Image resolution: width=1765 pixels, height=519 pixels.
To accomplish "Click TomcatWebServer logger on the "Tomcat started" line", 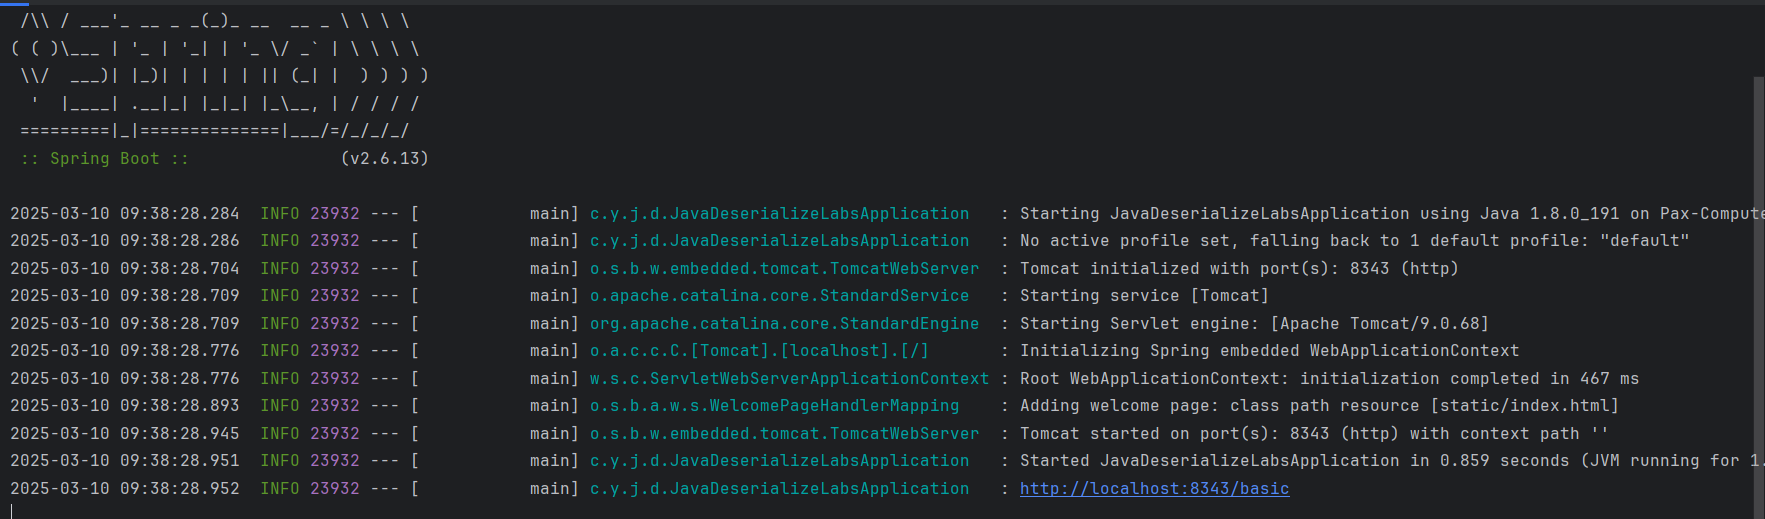I will point(784,434).
